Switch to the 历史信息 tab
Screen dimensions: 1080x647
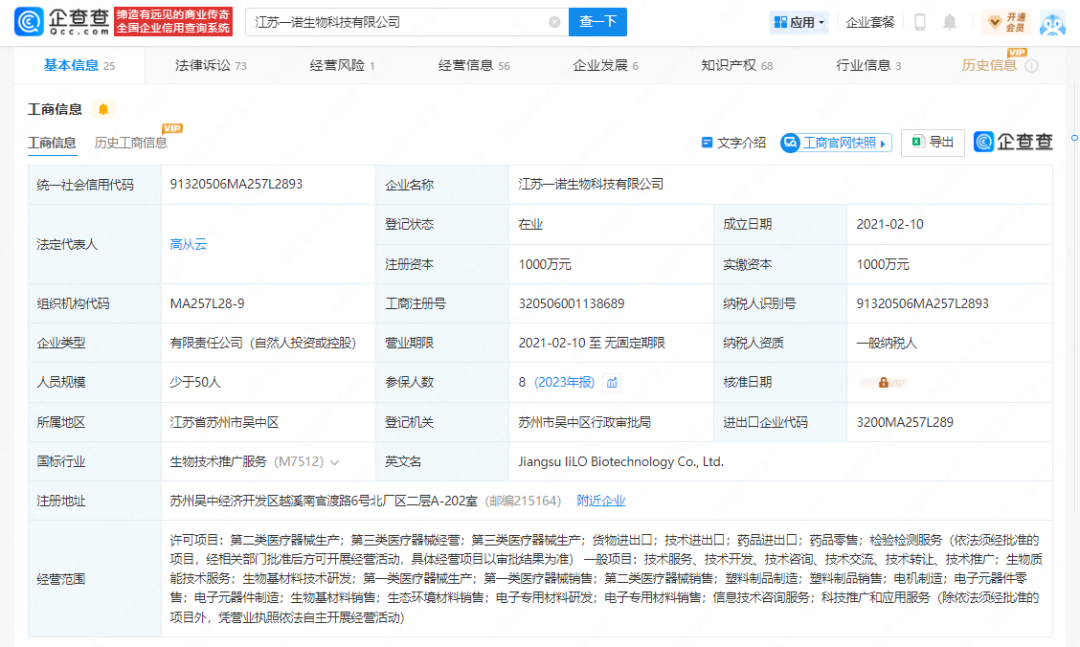(x=989, y=65)
